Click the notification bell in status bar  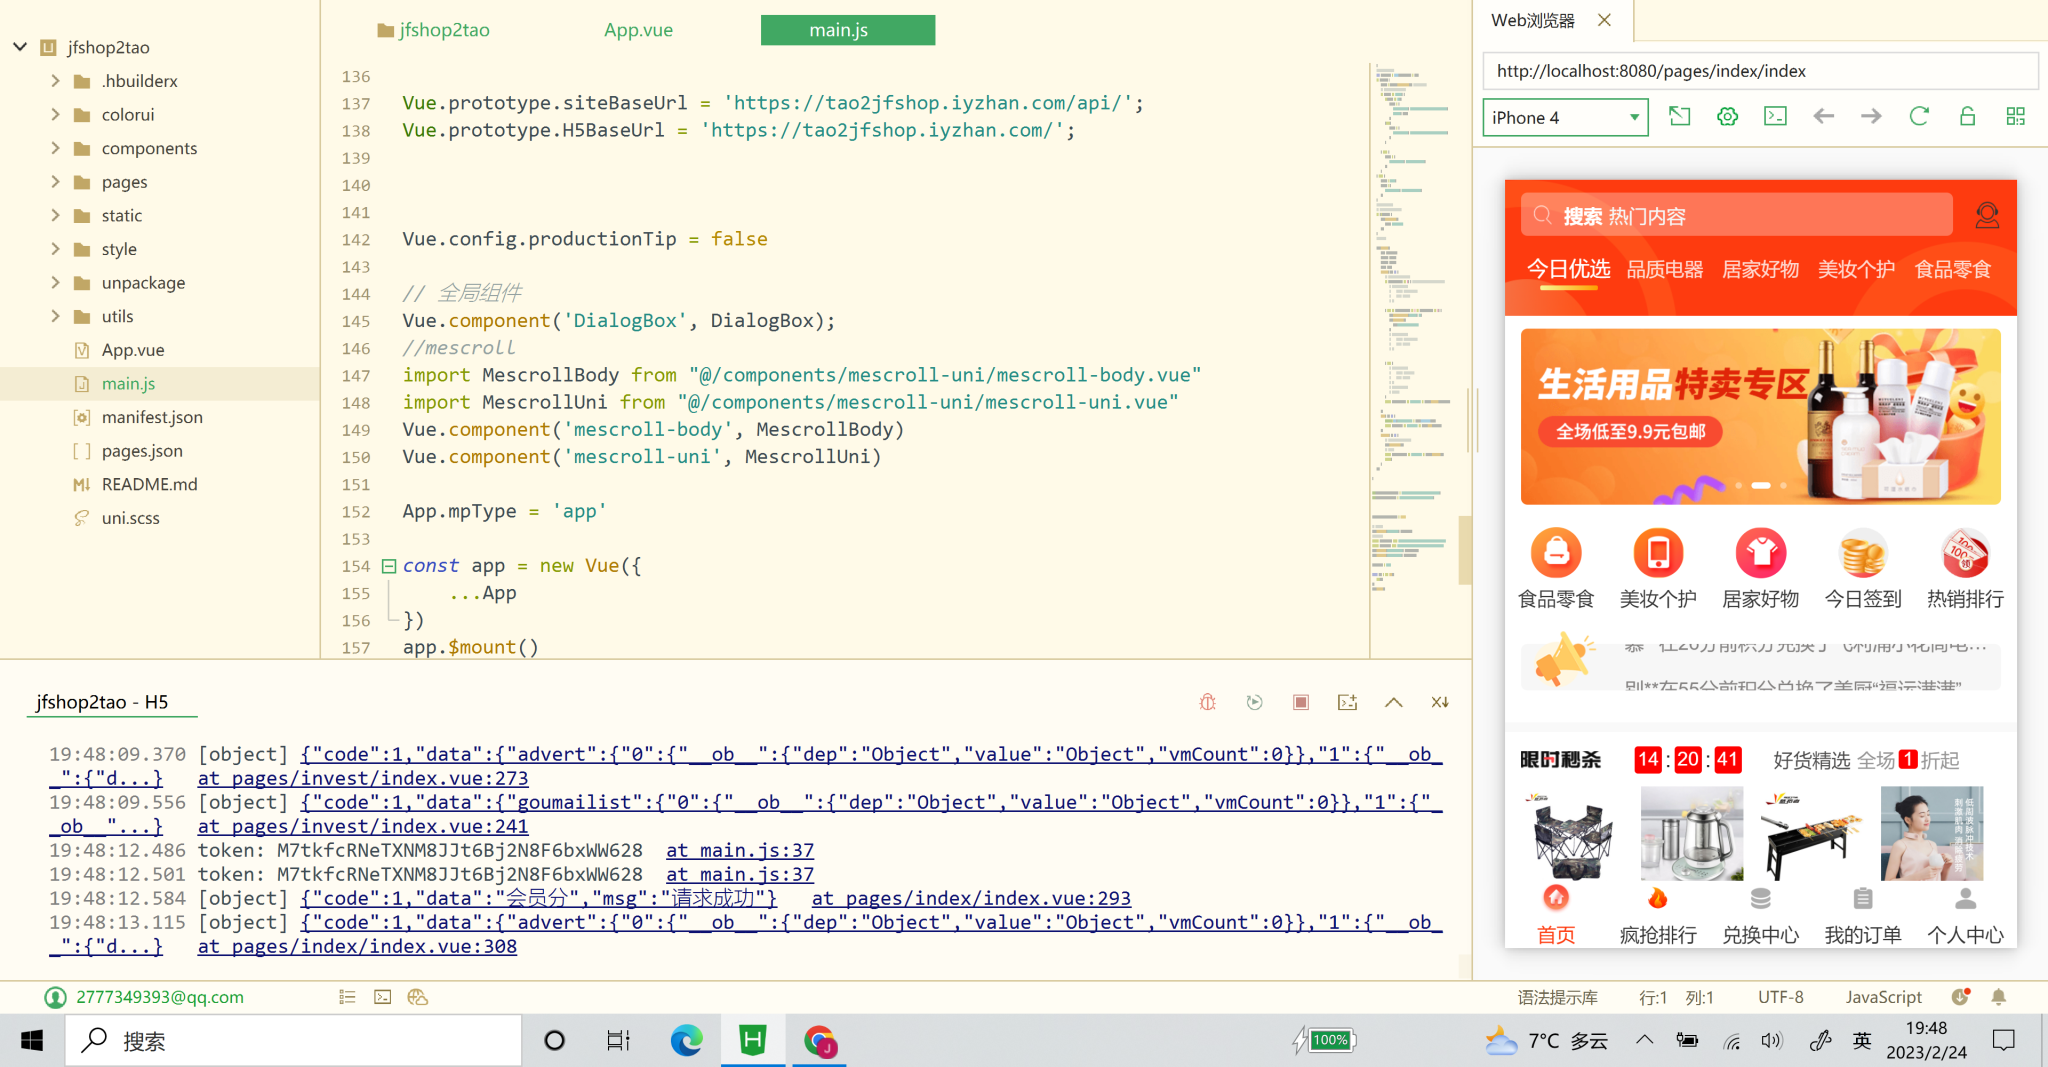[1998, 997]
